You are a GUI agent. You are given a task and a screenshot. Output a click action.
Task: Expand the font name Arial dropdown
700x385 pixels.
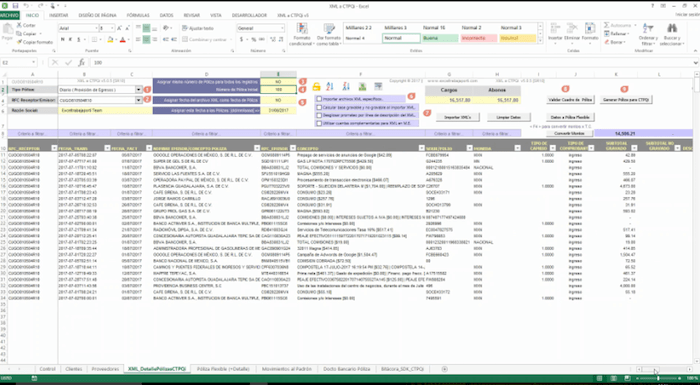pyautogui.click(x=96, y=28)
